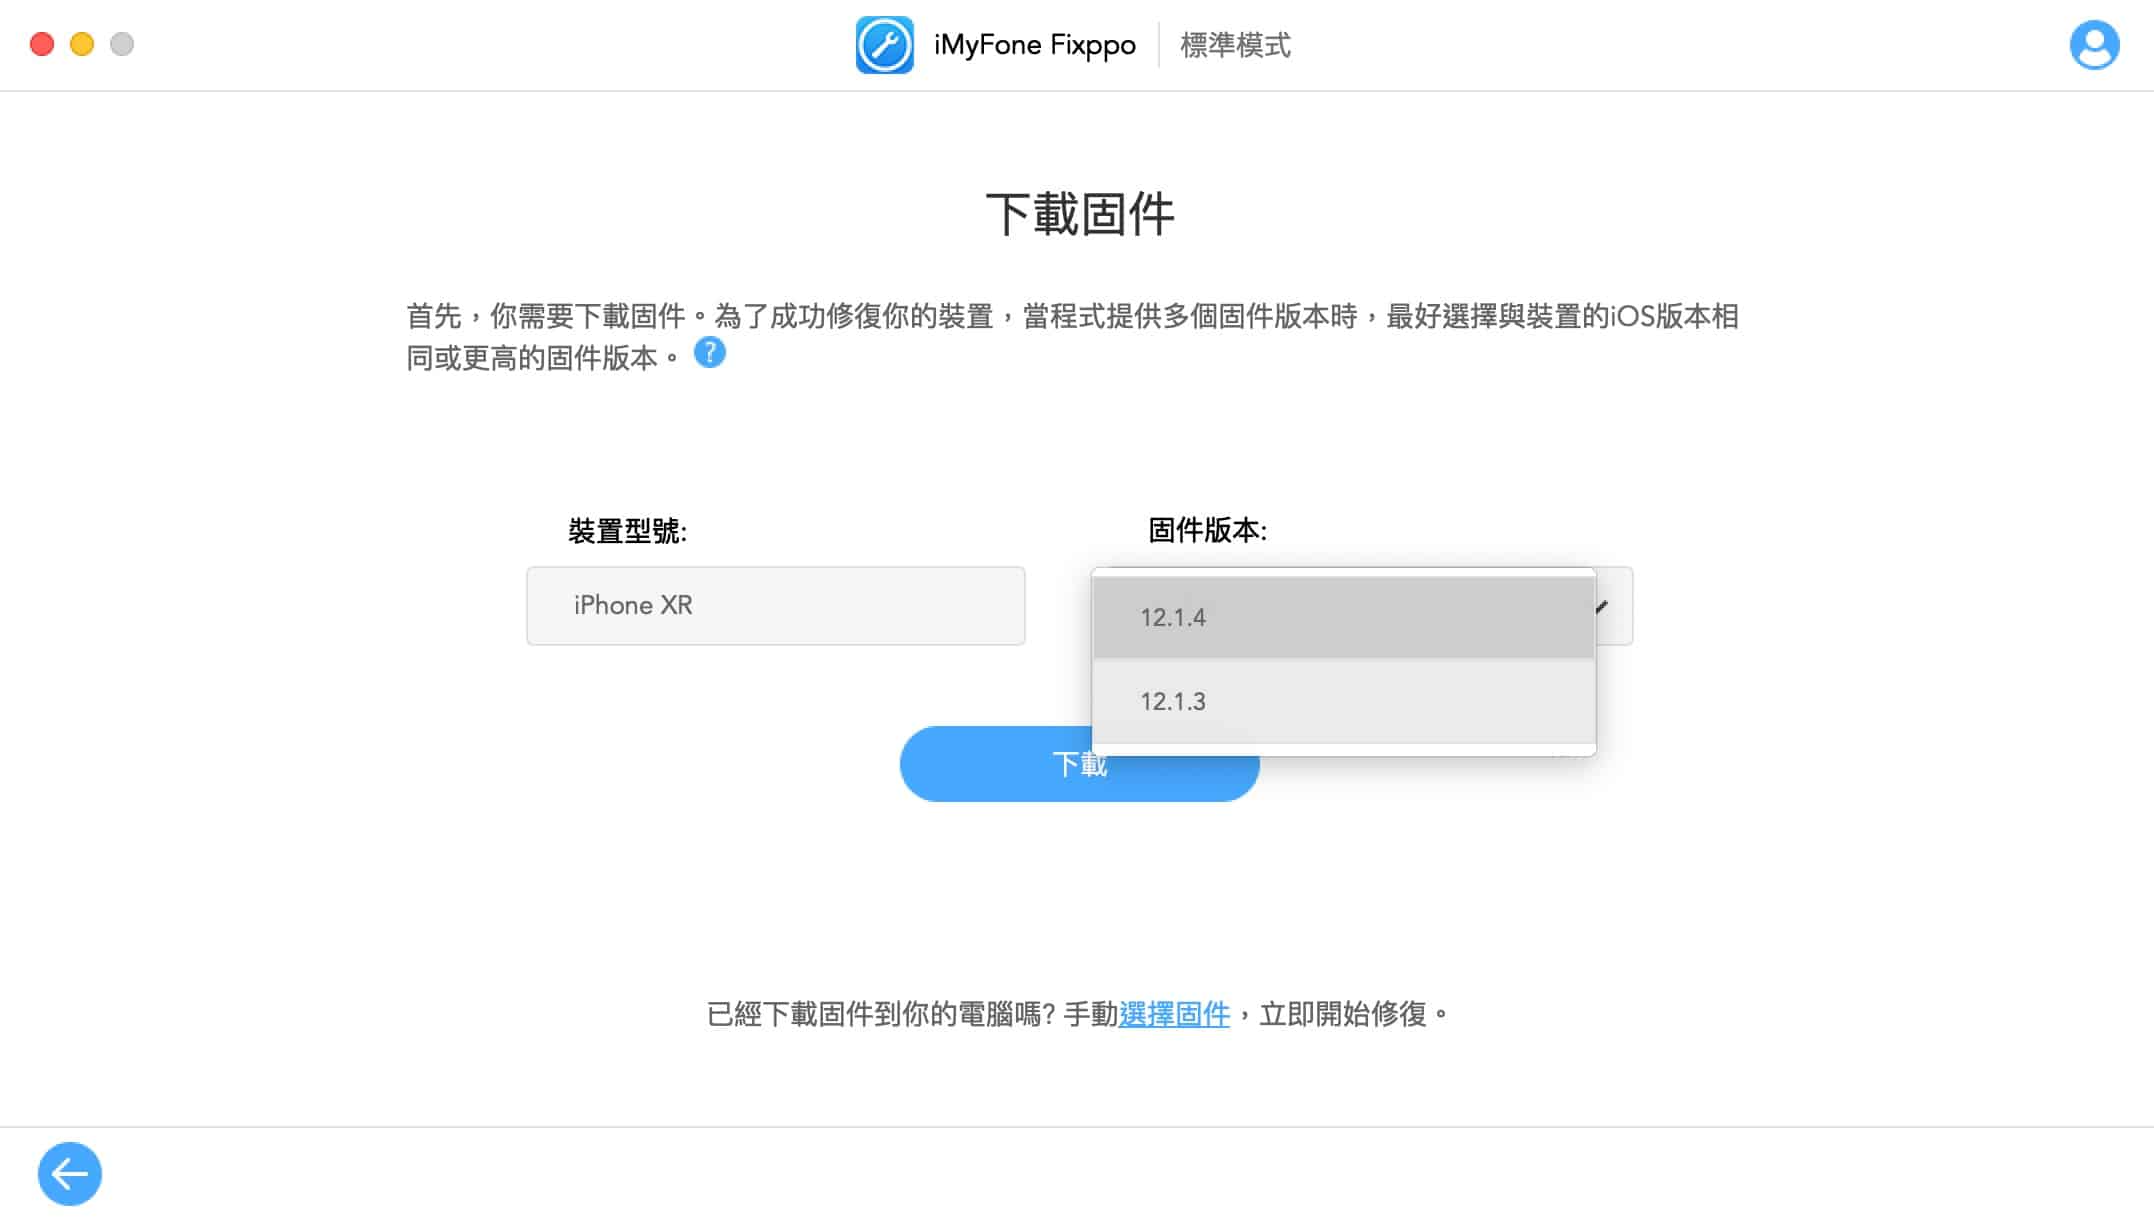The width and height of the screenshot is (2154, 1220).
Task: Go back using the blue arrow icon
Action: click(x=70, y=1173)
